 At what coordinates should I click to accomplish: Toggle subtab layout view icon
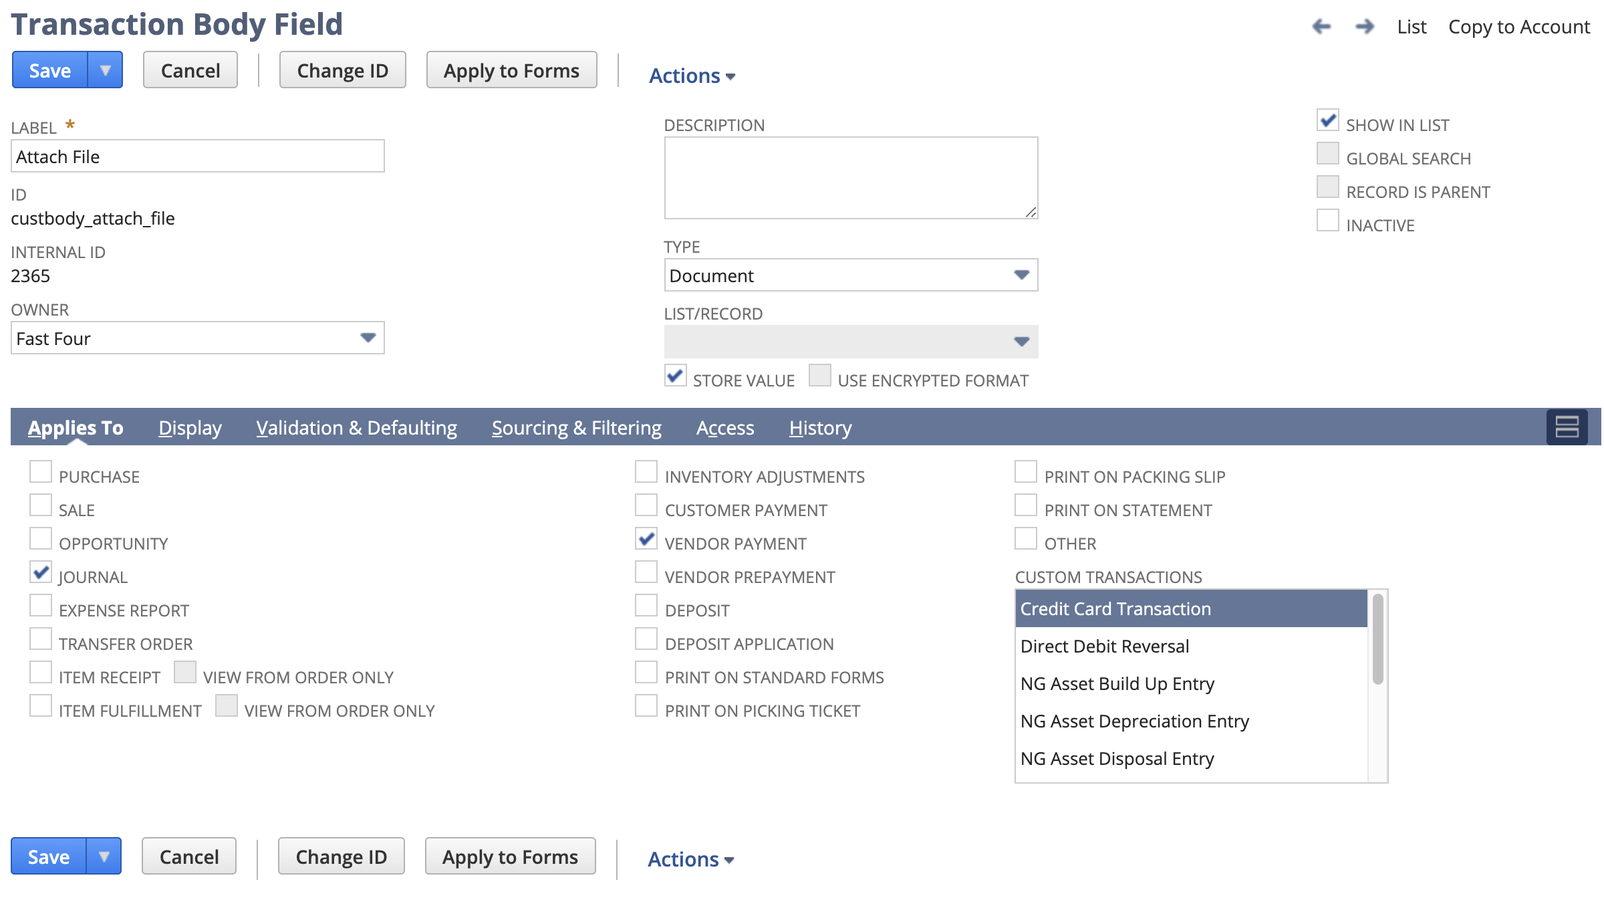(1567, 427)
